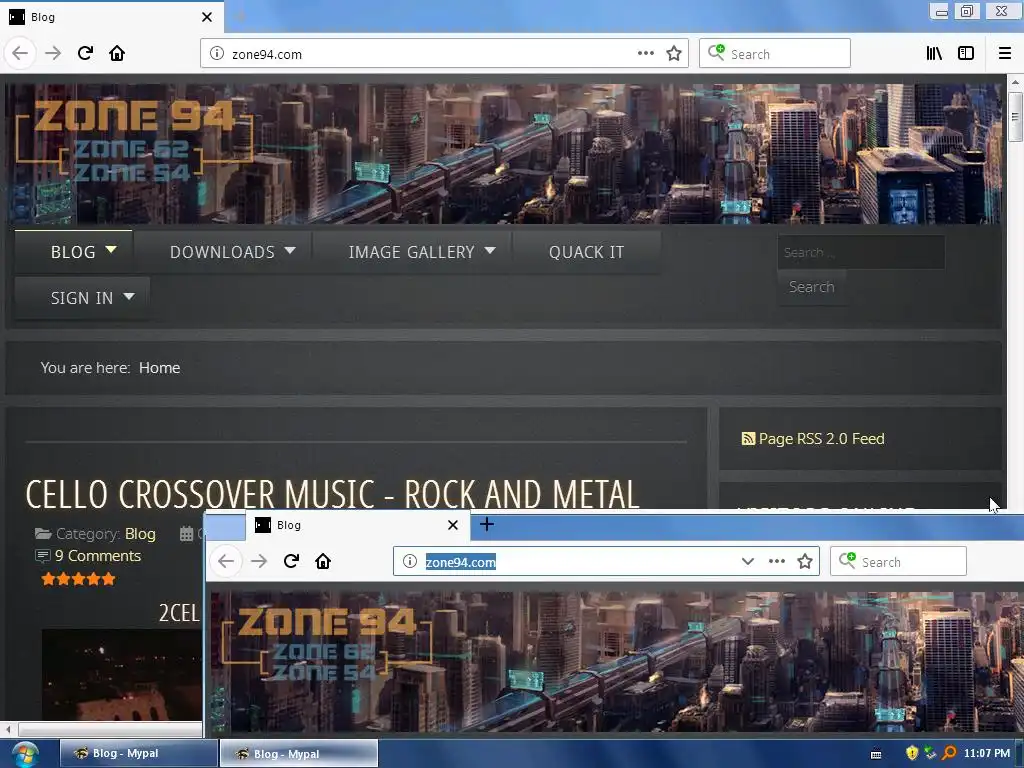The height and width of the screenshot is (768, 1024).
Task: Show site information icon in front window URL bar
Action: click(410, 561)
